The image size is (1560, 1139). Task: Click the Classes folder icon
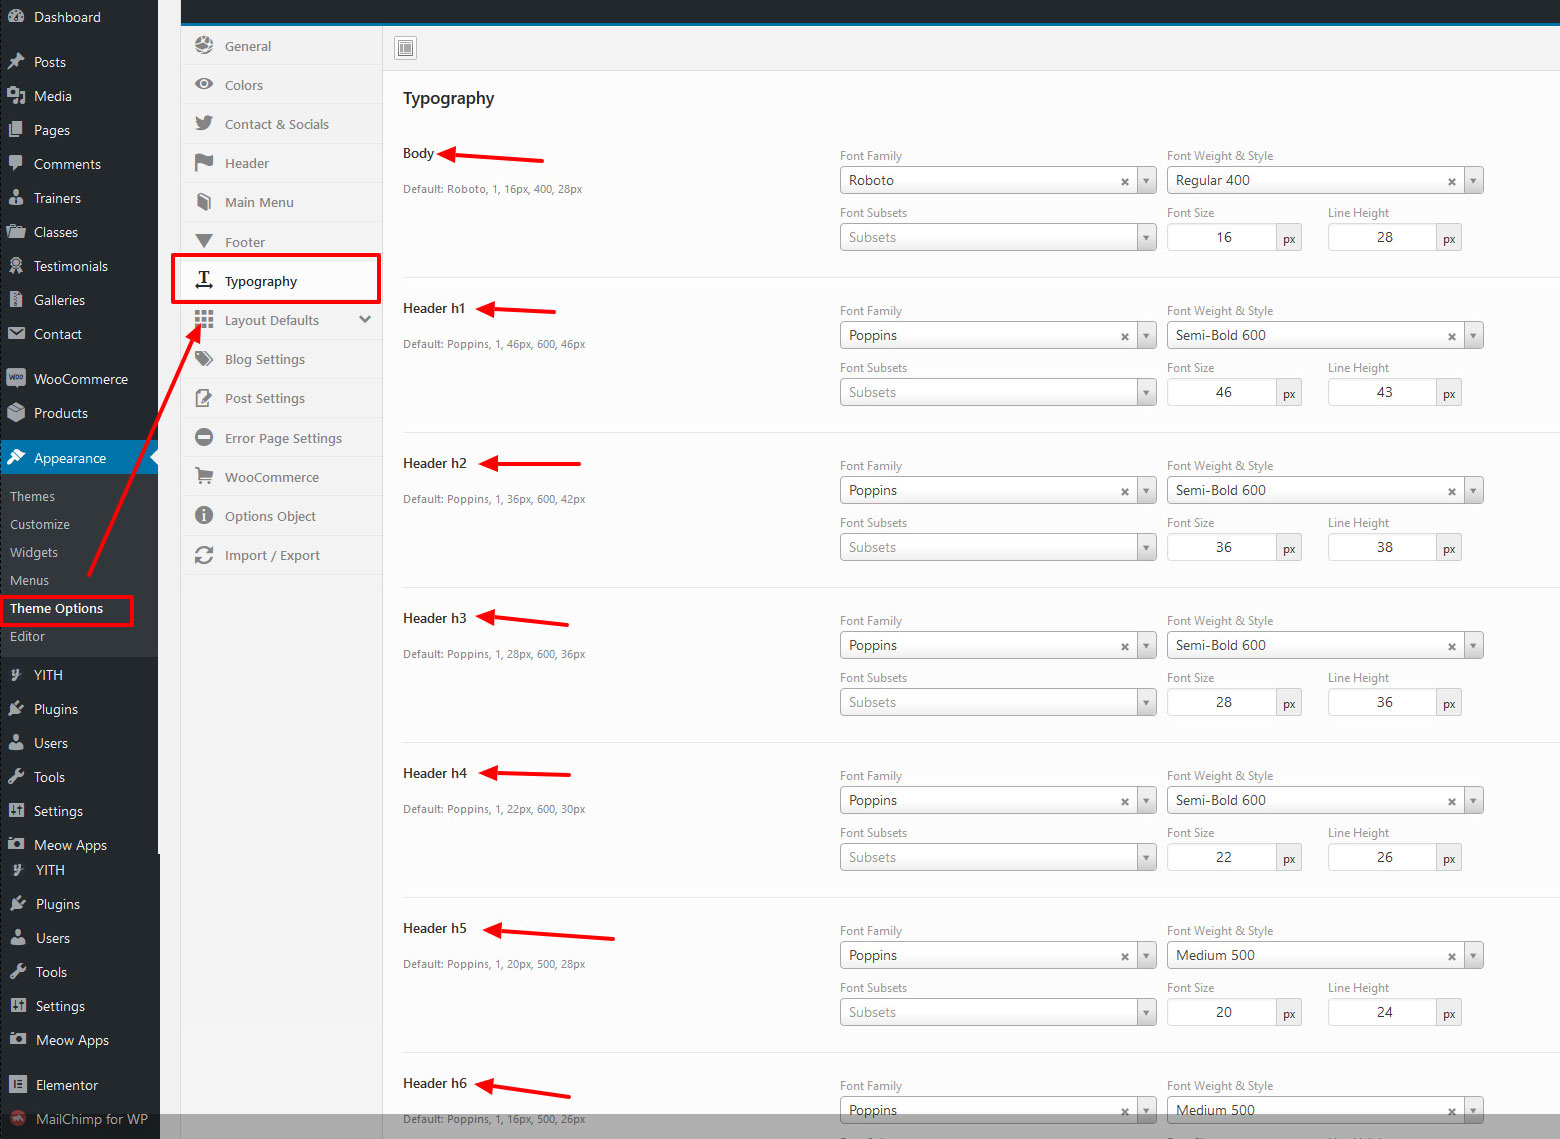tap(16, 232)
